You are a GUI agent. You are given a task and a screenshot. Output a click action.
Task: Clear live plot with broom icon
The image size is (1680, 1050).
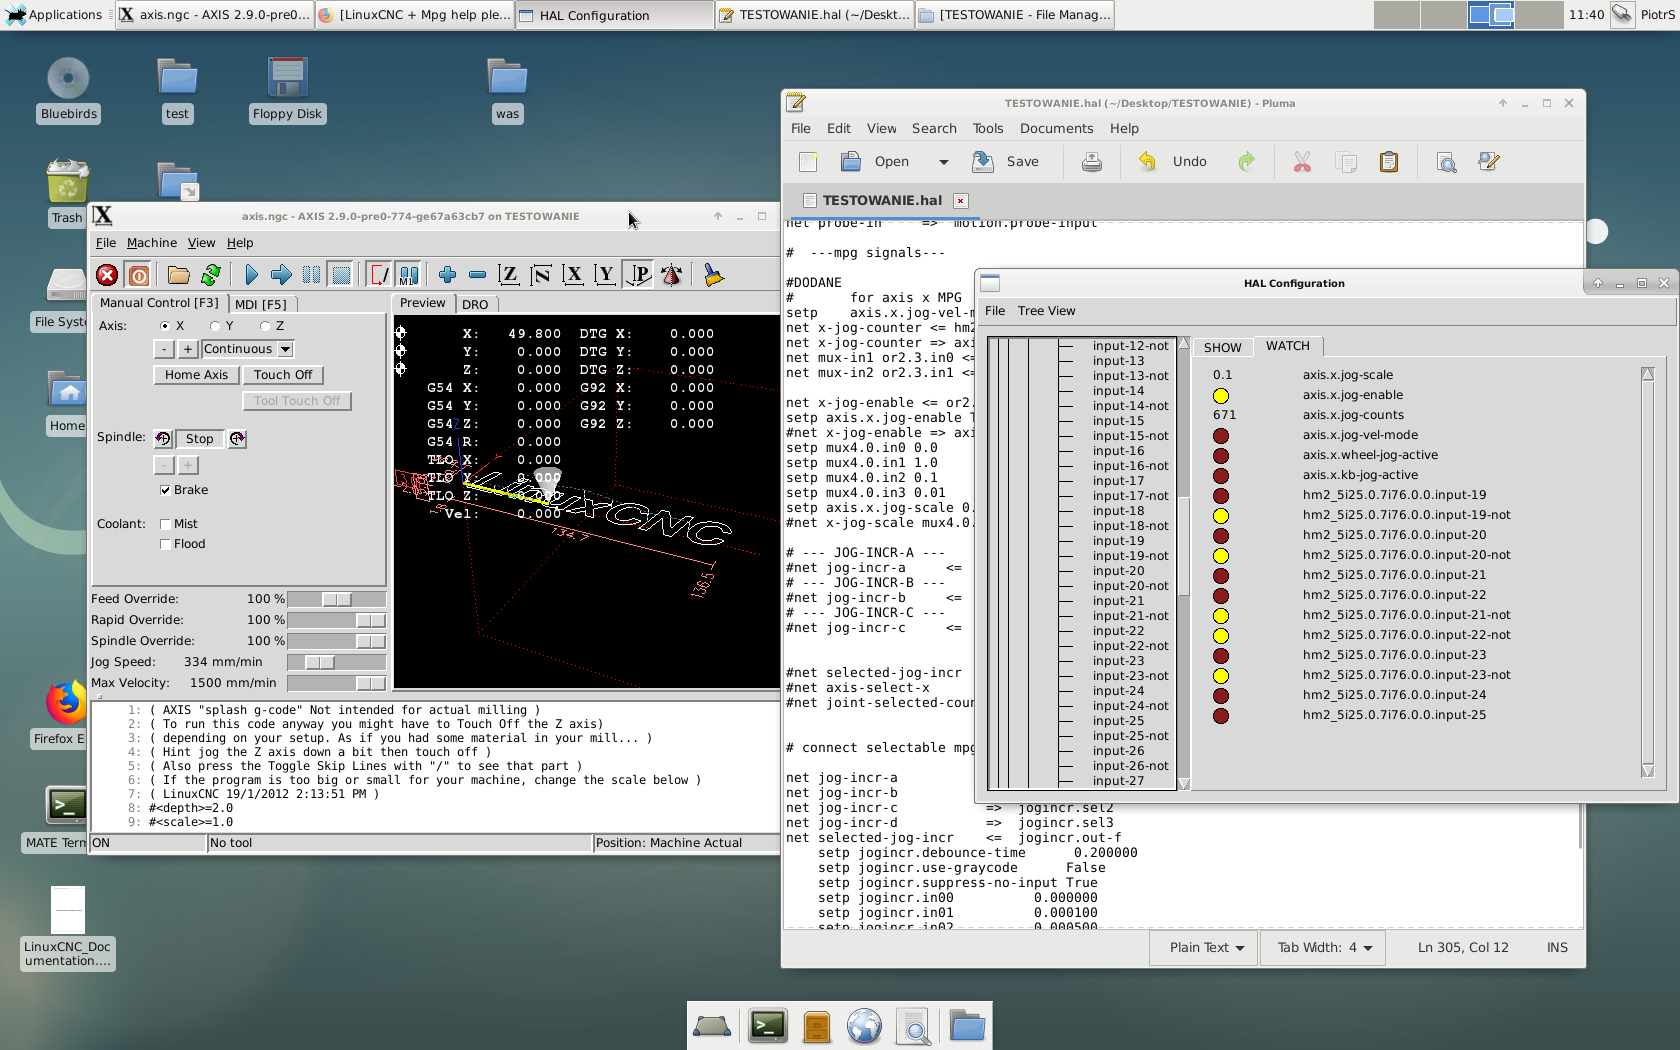coord(713,275)
